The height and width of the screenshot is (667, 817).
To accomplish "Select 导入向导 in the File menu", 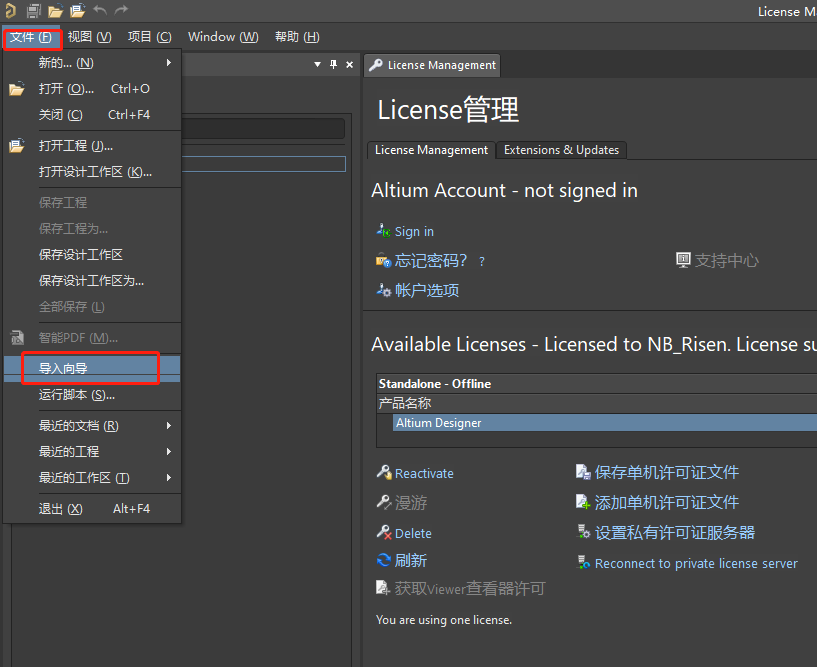I will coord(64,368).
